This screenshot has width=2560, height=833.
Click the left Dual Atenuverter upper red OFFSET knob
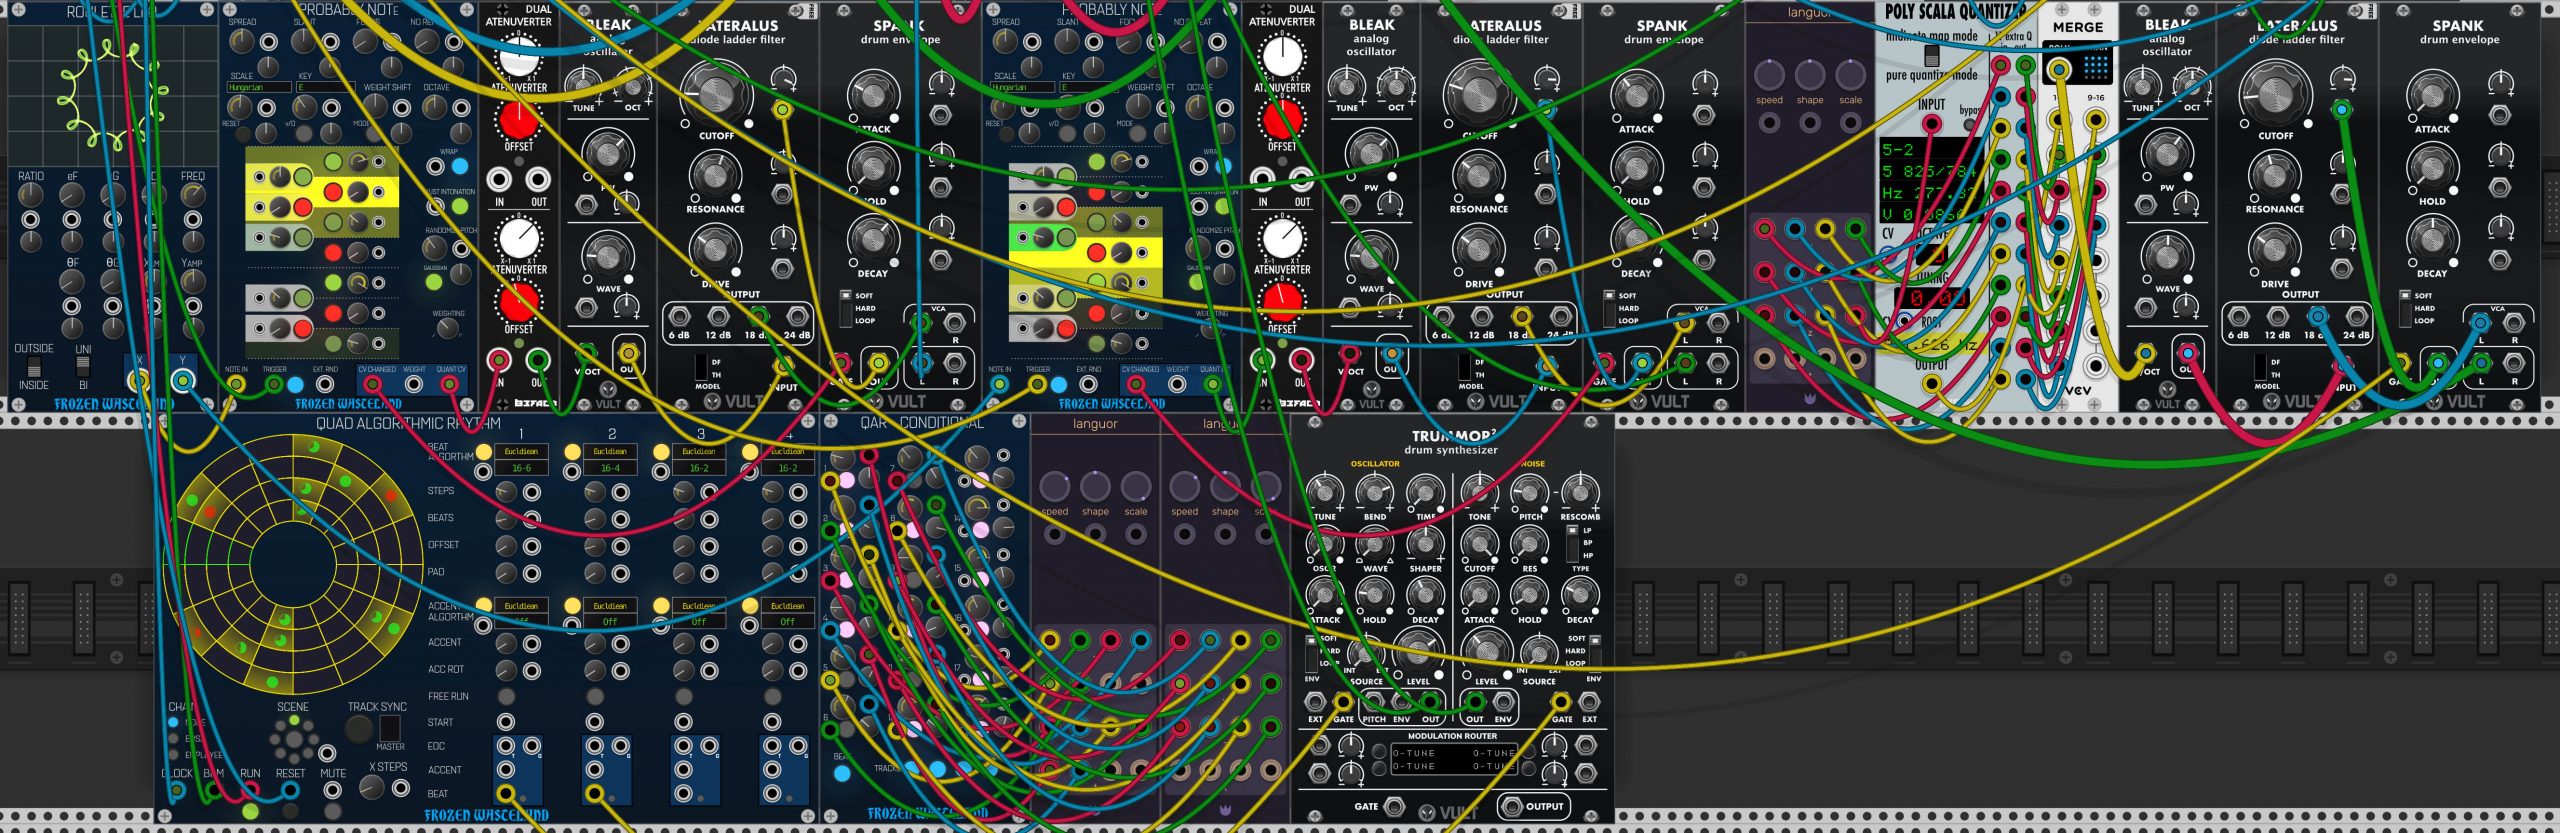518,120
